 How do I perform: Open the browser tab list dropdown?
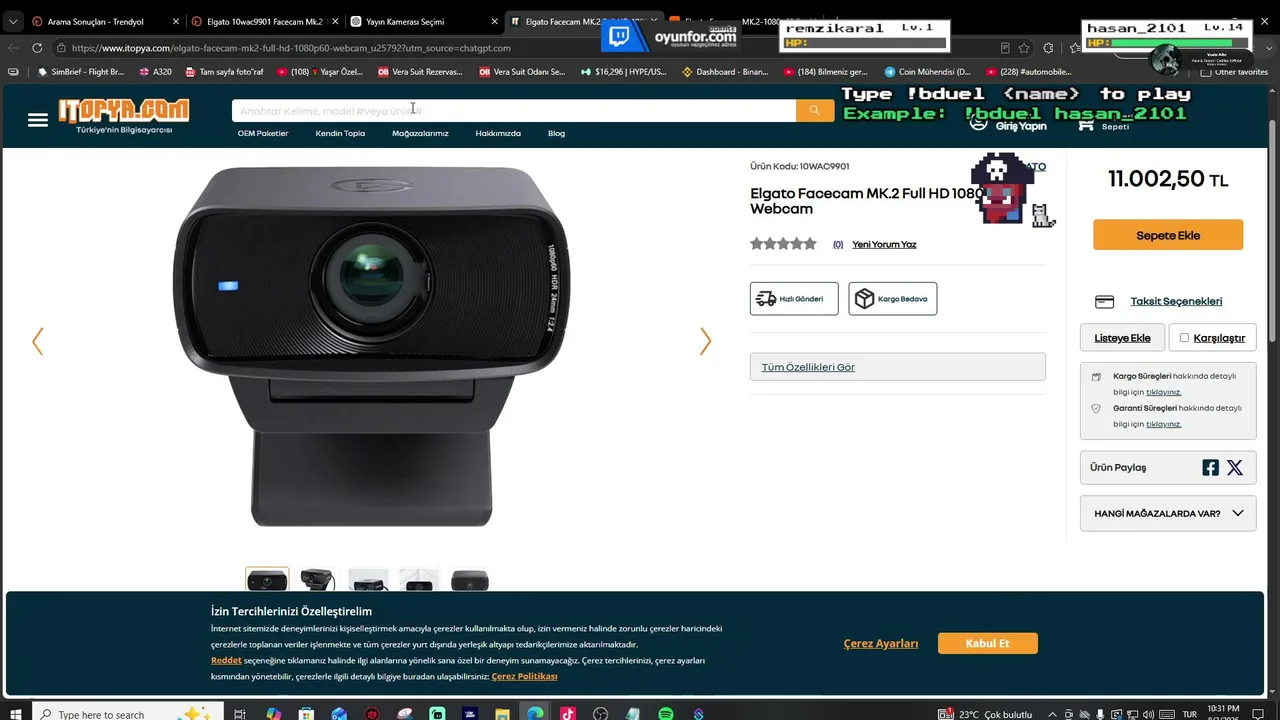pyautogui.click(x=13, y=21)
